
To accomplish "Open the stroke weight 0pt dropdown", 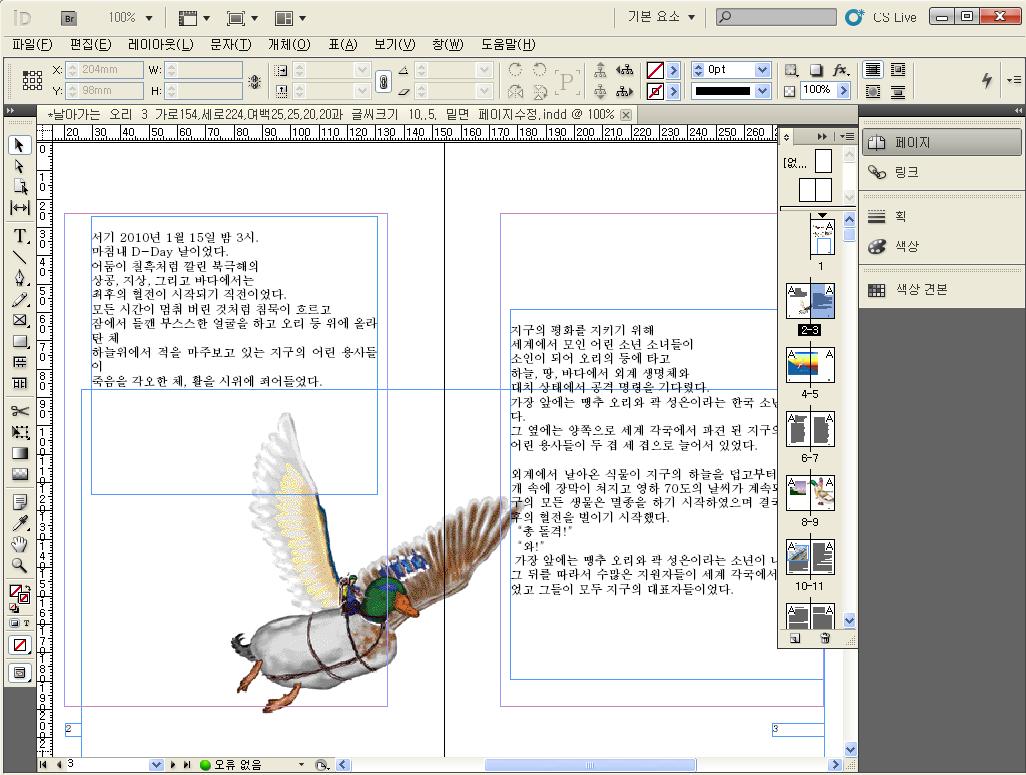I will click(x=762, y=70).
